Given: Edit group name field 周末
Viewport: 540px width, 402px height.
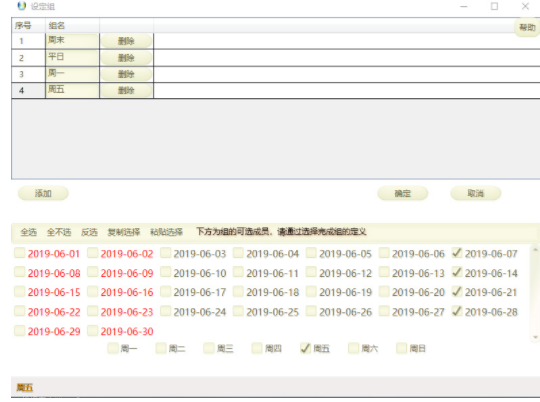Looking at the screenshot, I should click(x=72, y=41).
